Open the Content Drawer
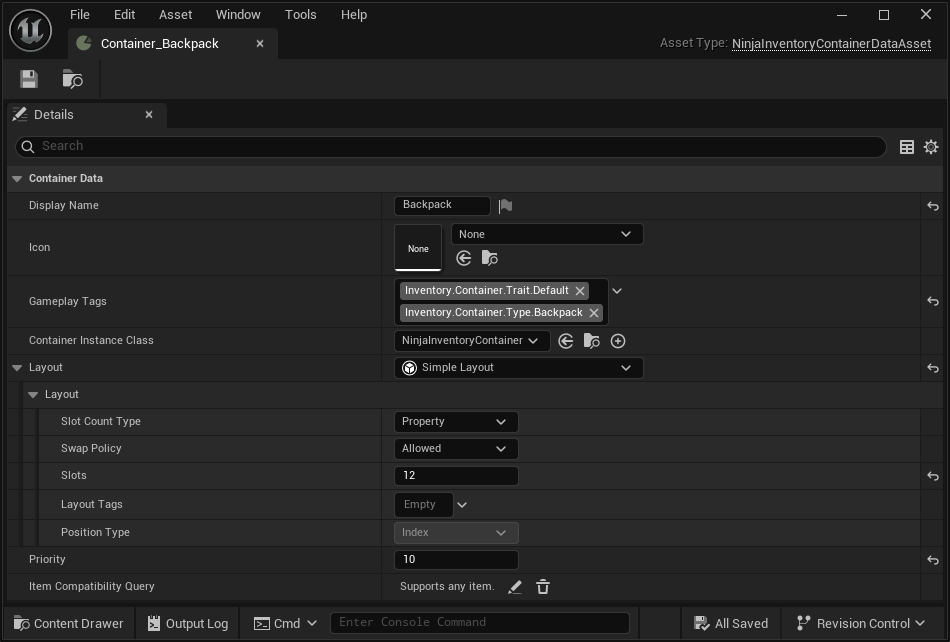The width and height of the screenshot is (950, 642). point(68,623)
